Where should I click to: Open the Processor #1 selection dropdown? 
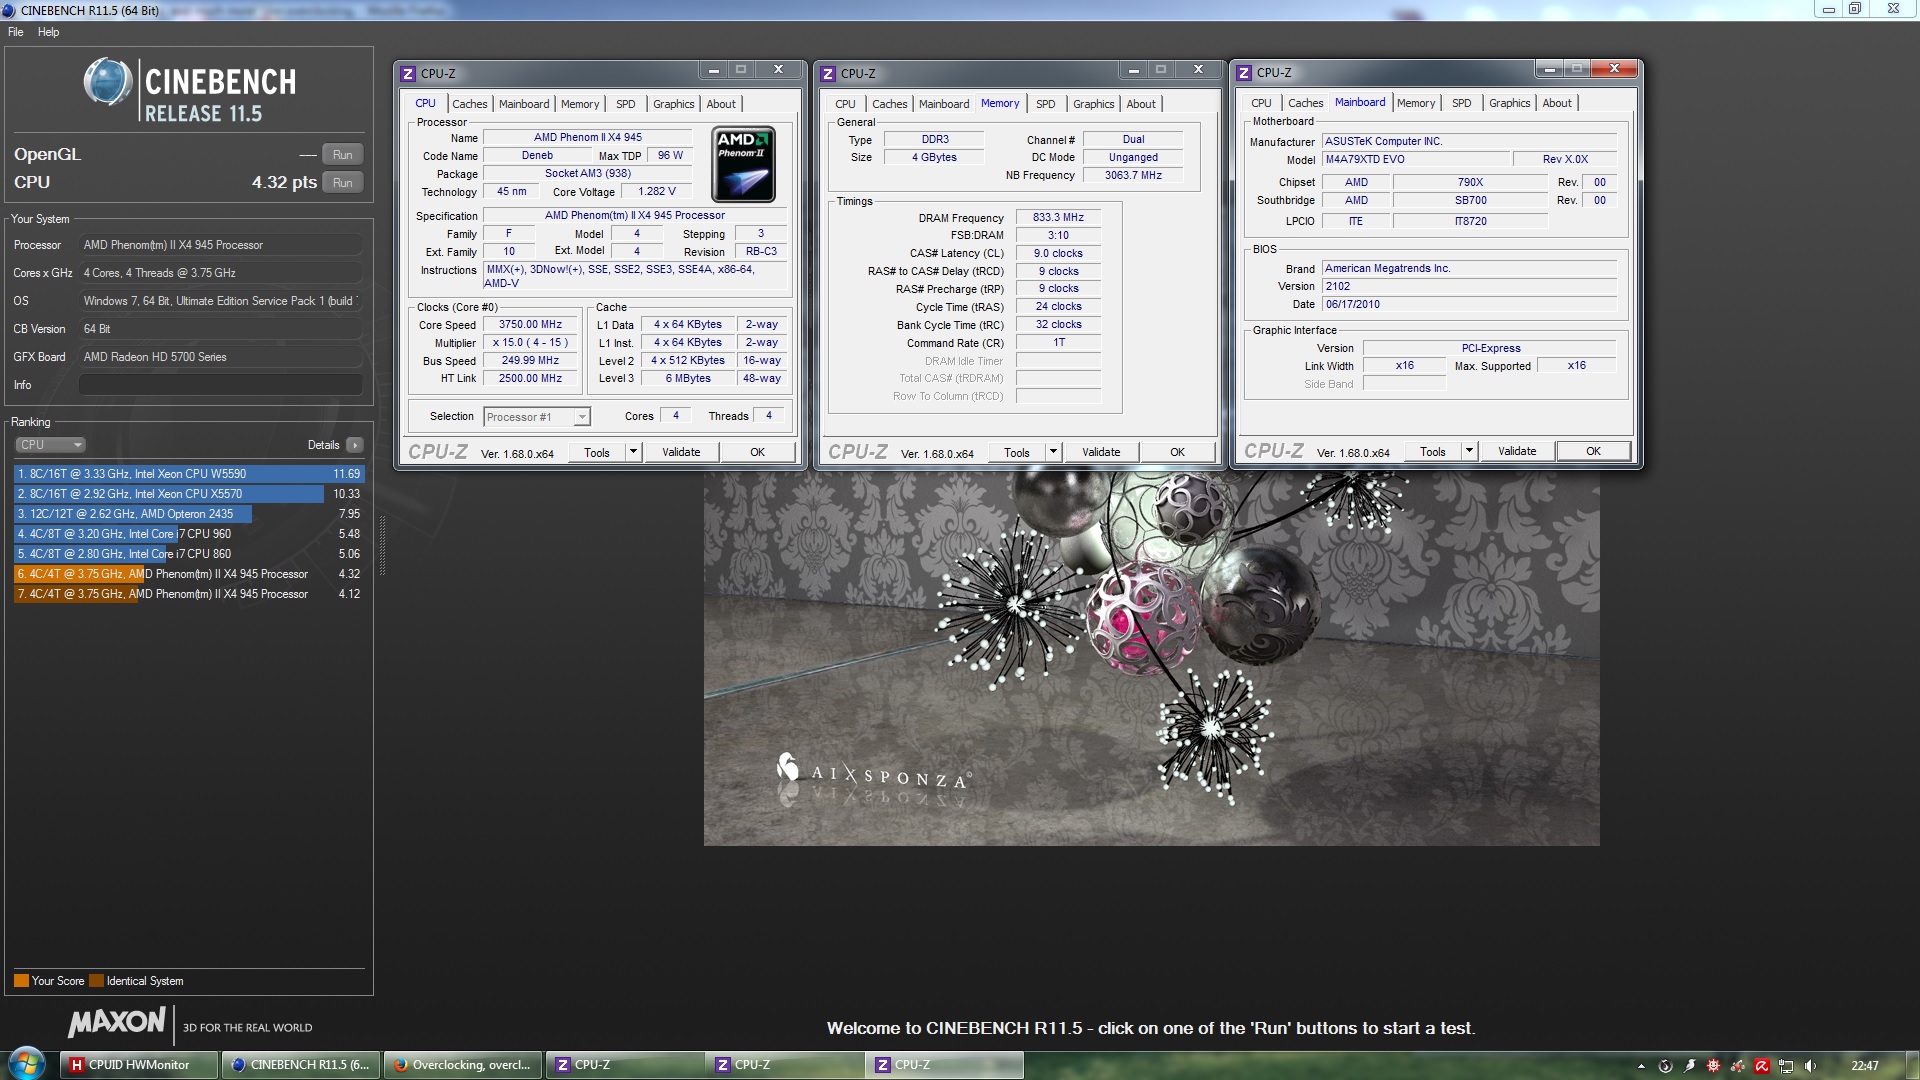537,417
